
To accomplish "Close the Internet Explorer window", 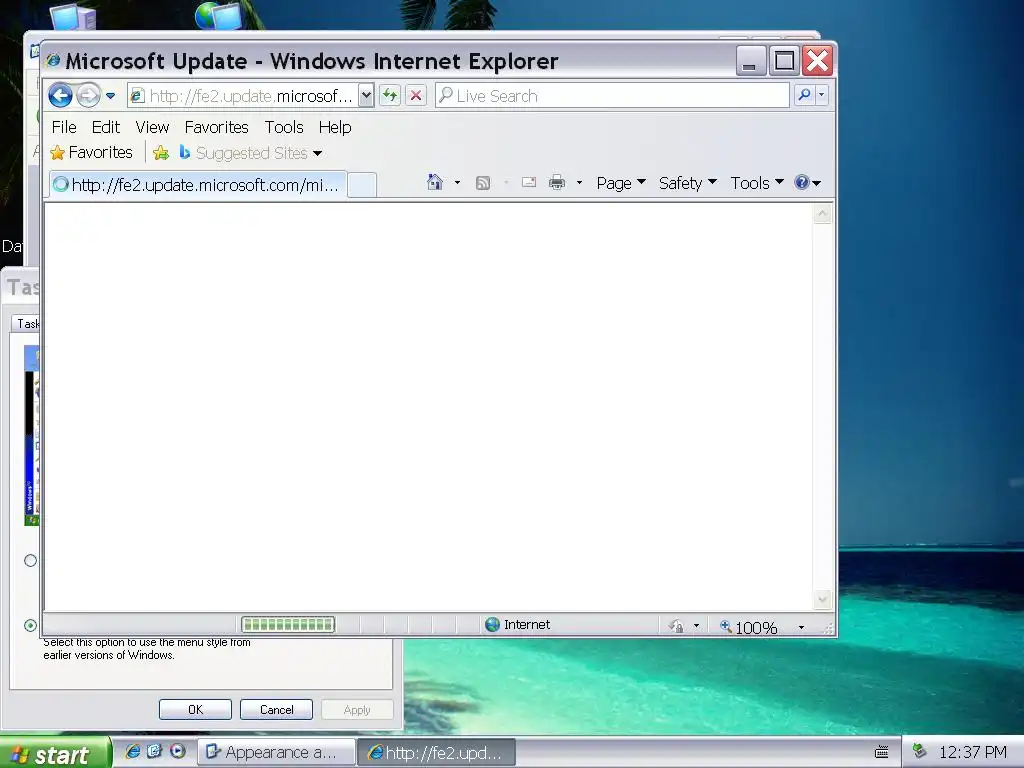I will click(818, 61).
